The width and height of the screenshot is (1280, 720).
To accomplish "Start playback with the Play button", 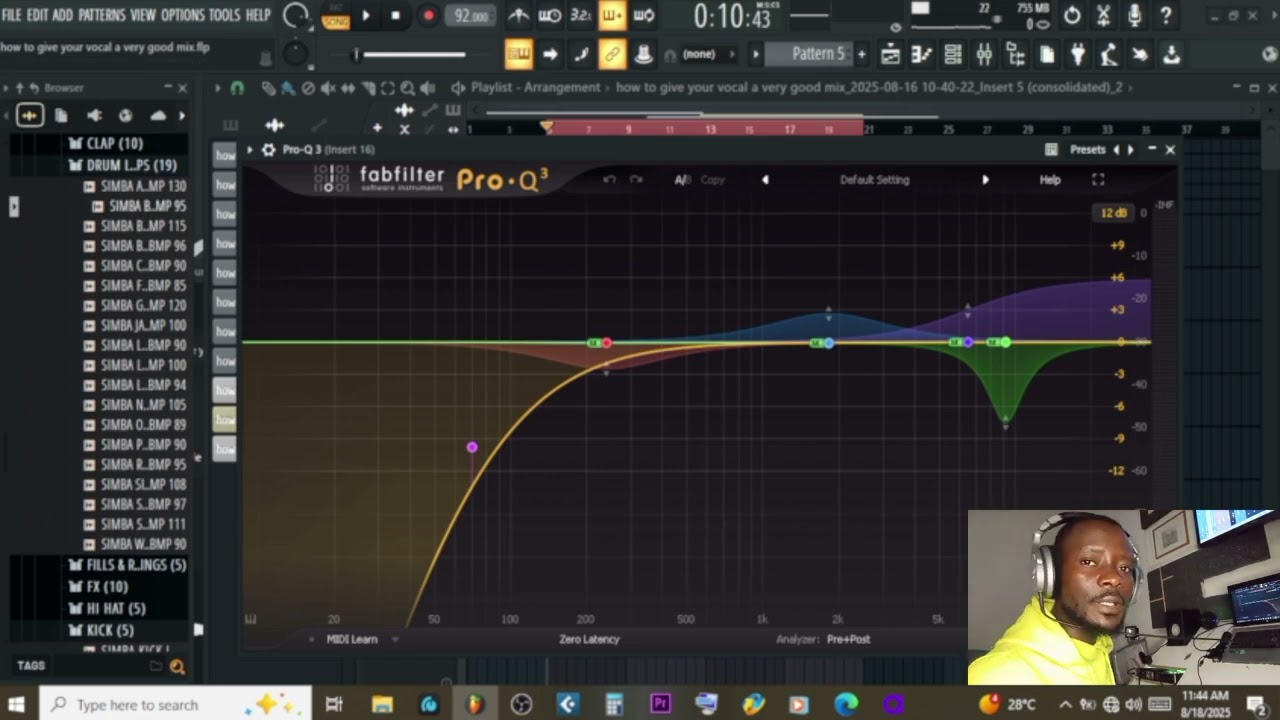I will [x=366, y=15].
